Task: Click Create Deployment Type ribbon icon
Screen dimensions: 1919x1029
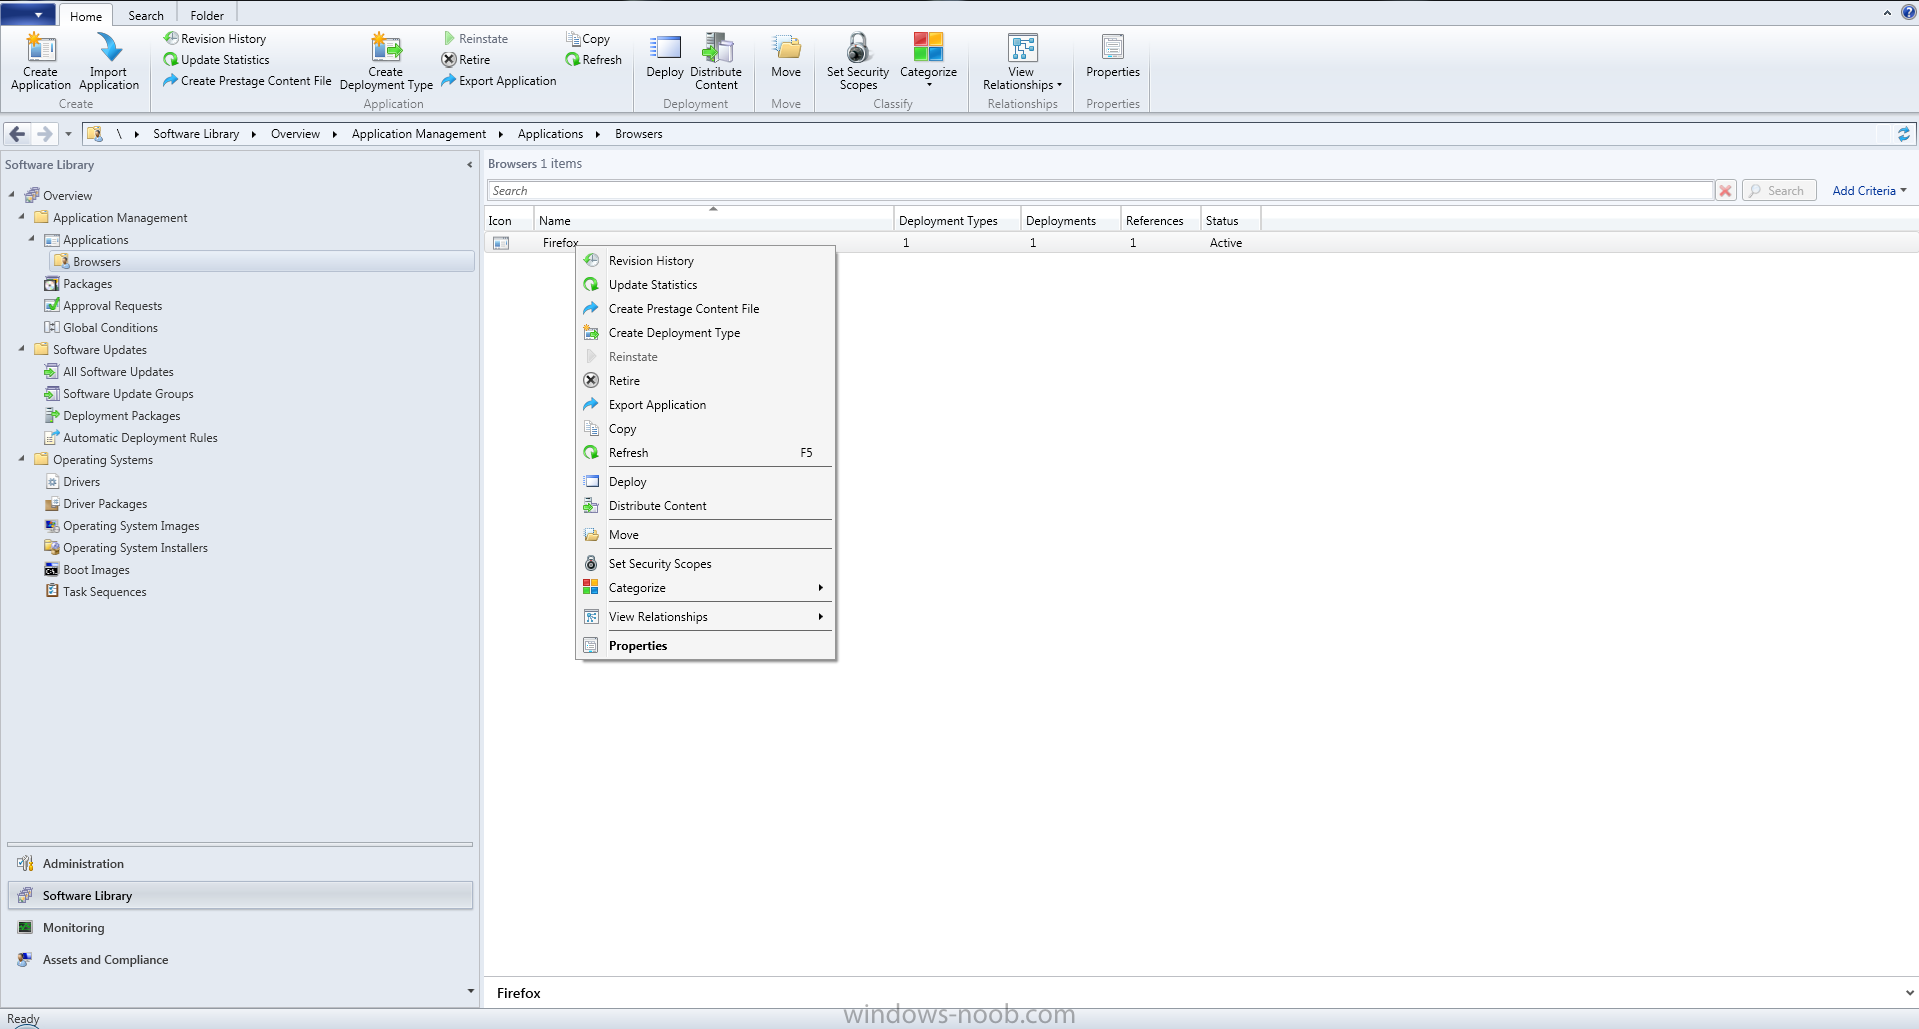Action: pos(386,61)
